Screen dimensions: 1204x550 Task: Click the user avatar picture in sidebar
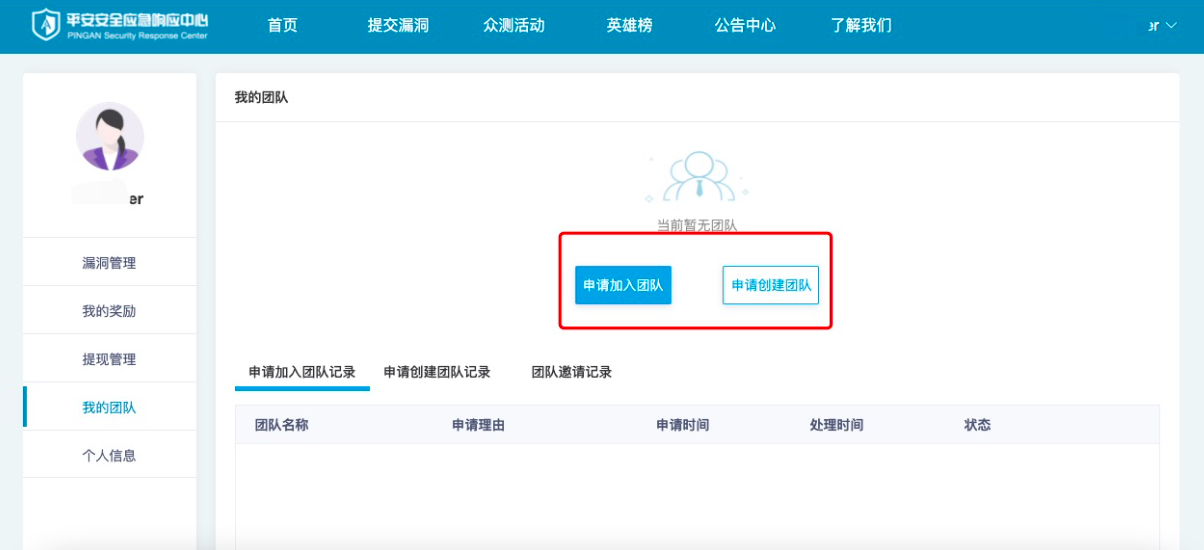click(x=110, y=136)
